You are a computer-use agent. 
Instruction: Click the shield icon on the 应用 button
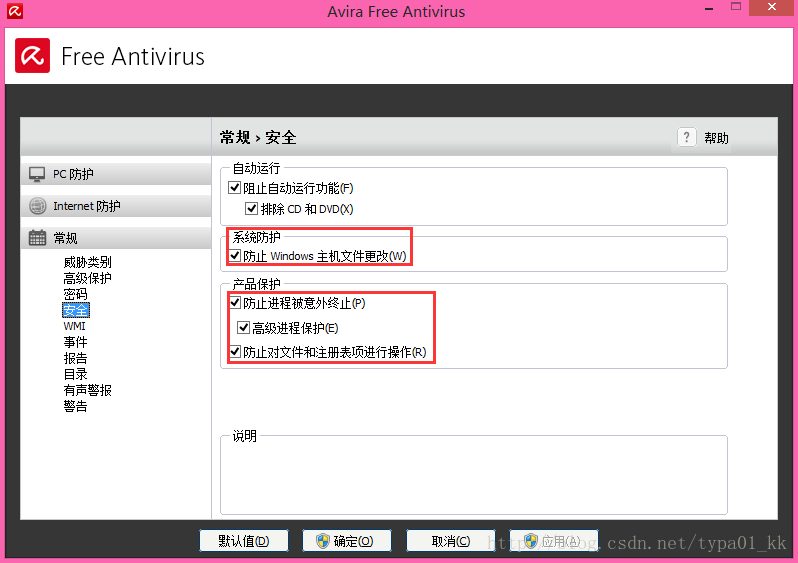[531, 541]
